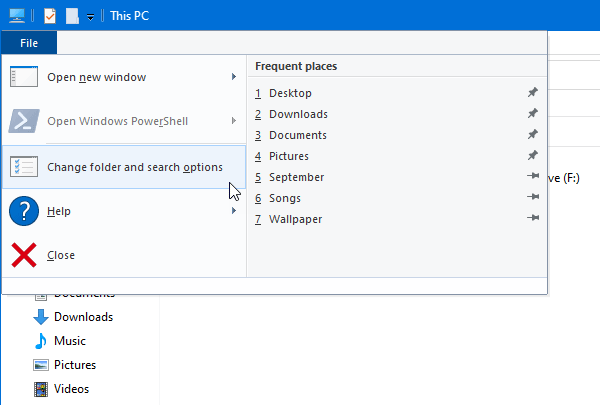
Task: Open Desktop from Frequent places
Action: click(x=397, y=93)
